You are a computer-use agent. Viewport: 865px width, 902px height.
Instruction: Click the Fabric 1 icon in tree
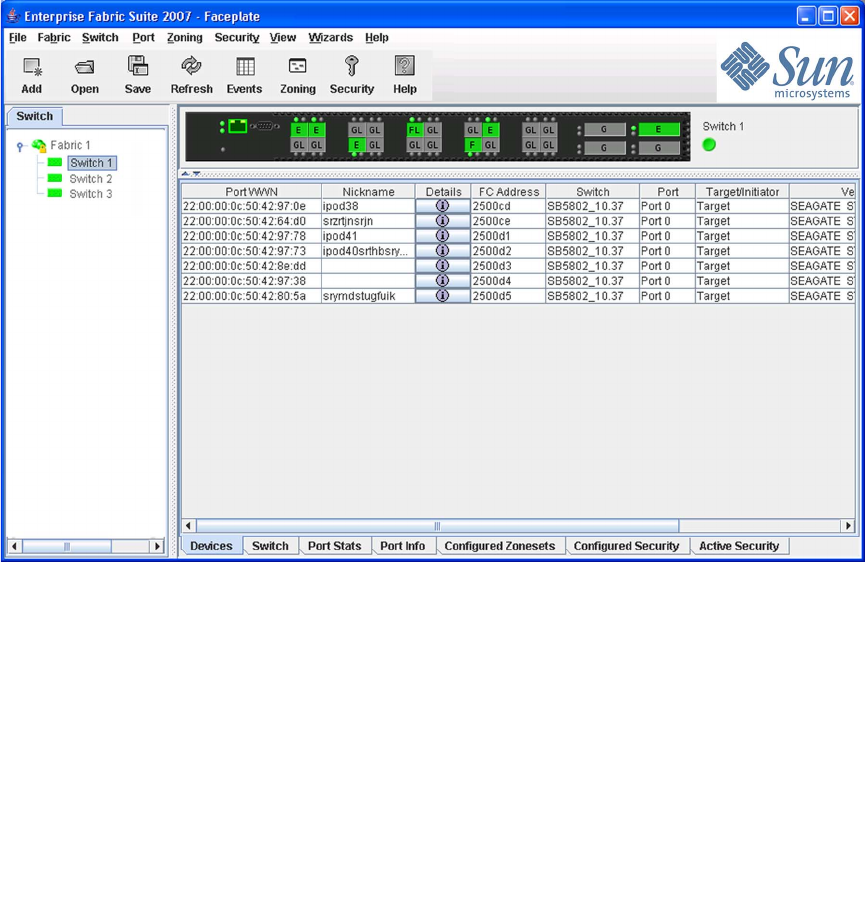click(x=39, y=146)
